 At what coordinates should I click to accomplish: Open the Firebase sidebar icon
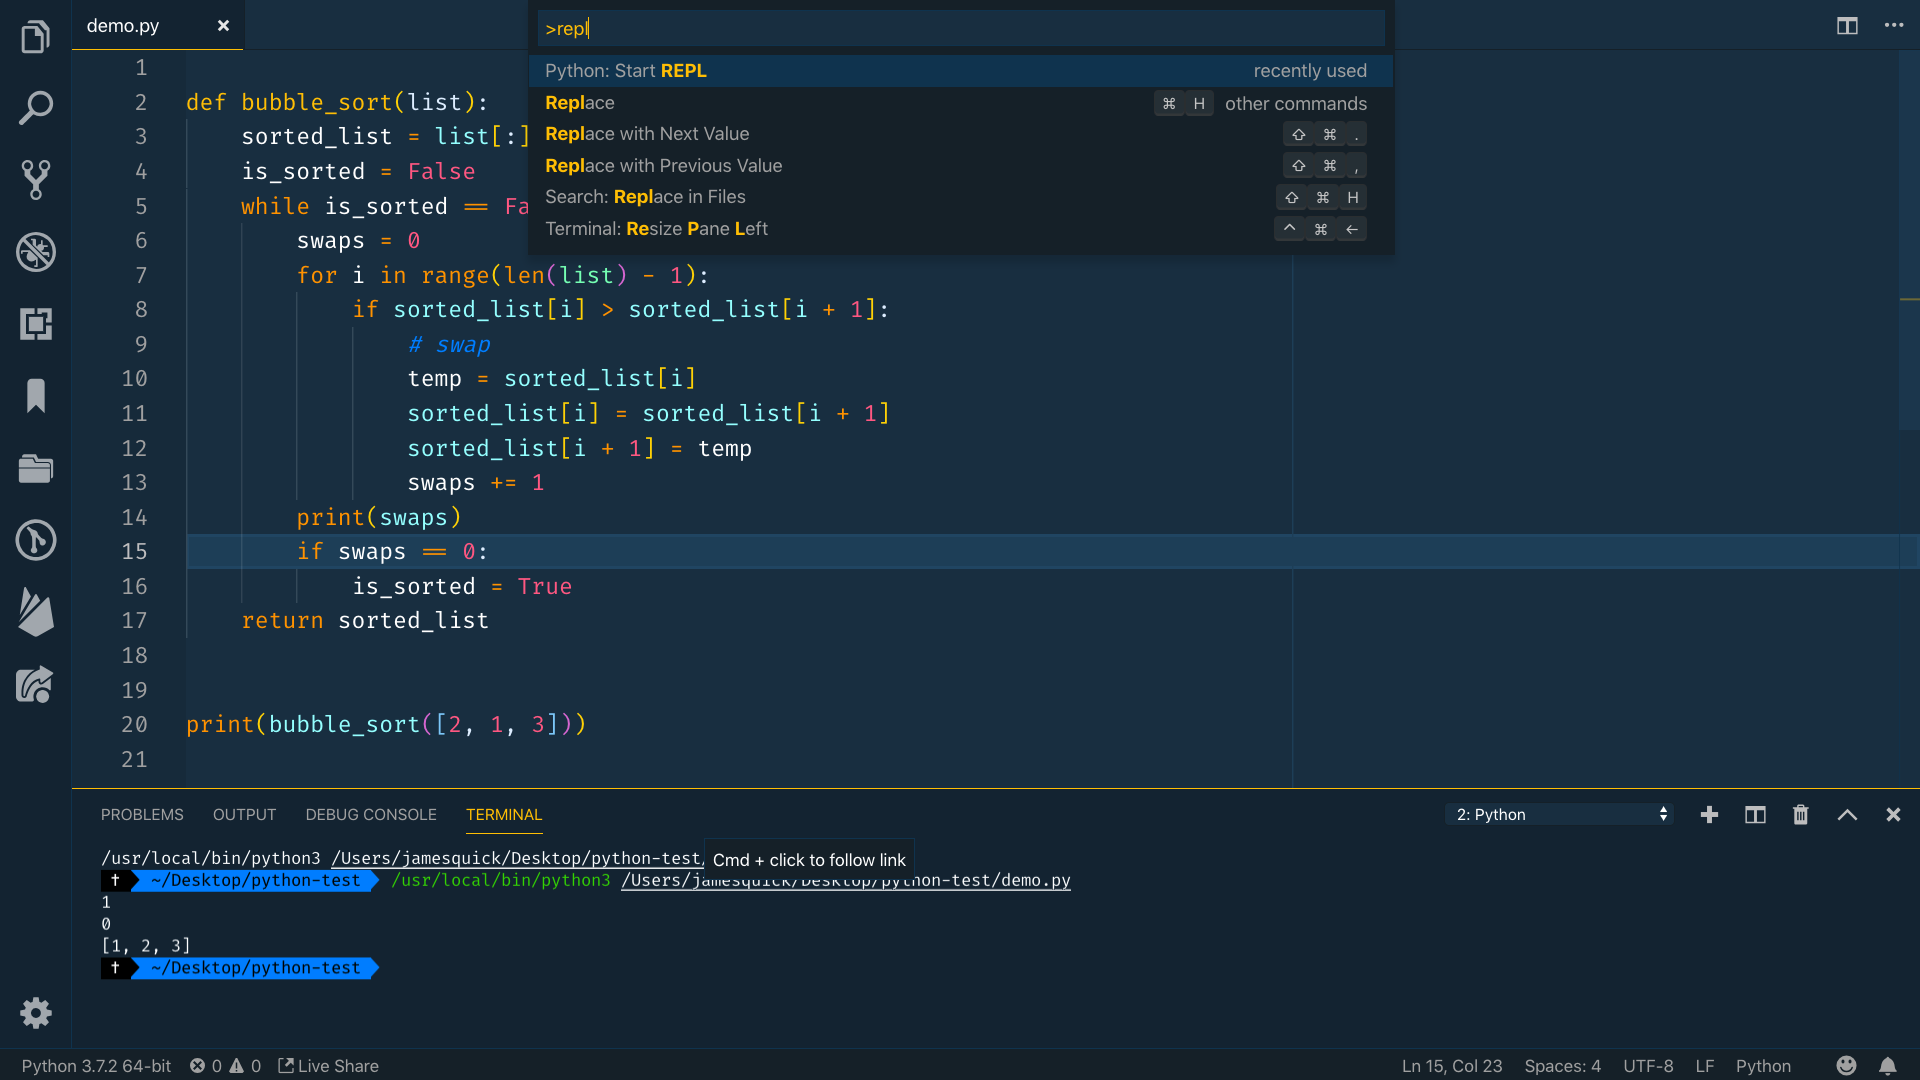pos(36,612)
